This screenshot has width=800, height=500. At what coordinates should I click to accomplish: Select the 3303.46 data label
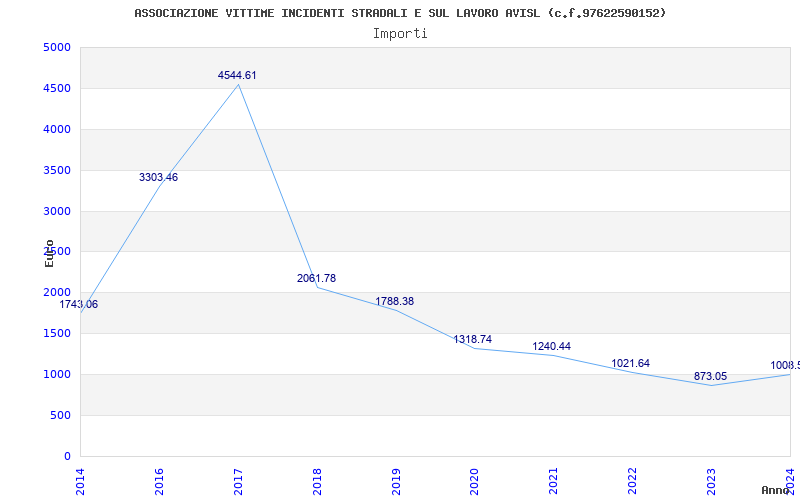(158, 178)
